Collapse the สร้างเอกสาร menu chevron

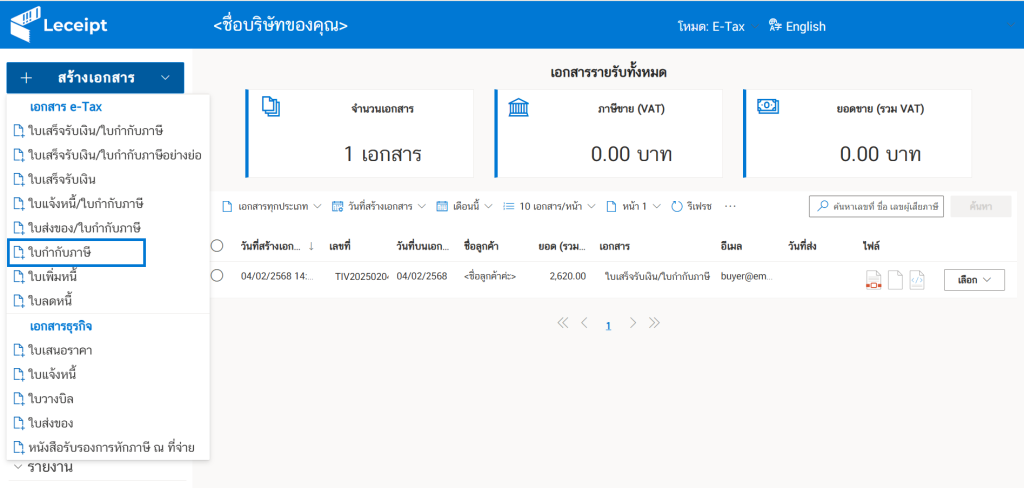(x=165, y=78)
